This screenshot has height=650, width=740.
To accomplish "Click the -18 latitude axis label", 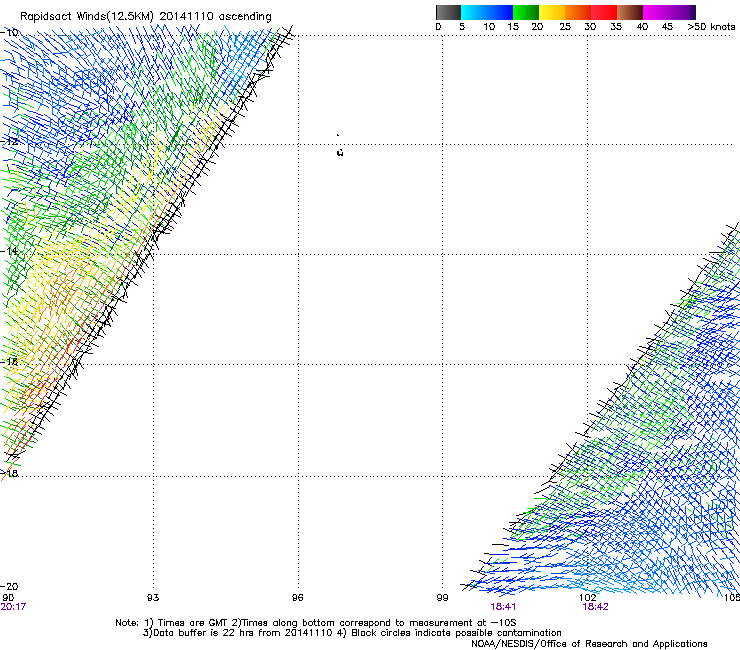I will point(9,473).
